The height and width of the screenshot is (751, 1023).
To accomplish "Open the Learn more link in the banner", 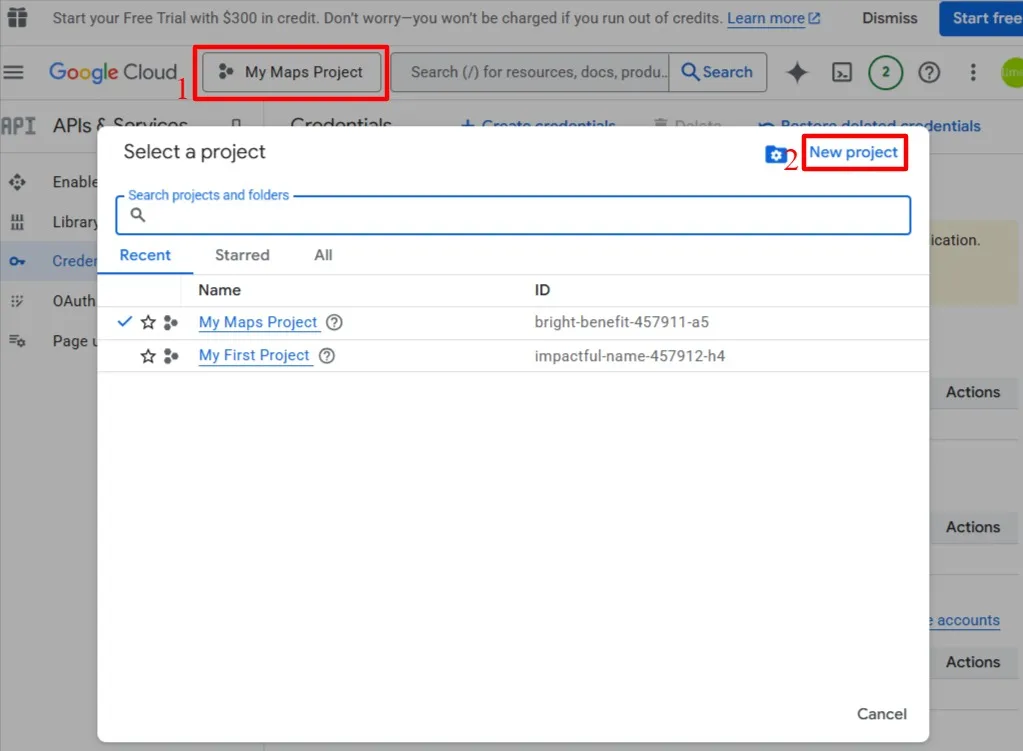I will coord(774,18).
